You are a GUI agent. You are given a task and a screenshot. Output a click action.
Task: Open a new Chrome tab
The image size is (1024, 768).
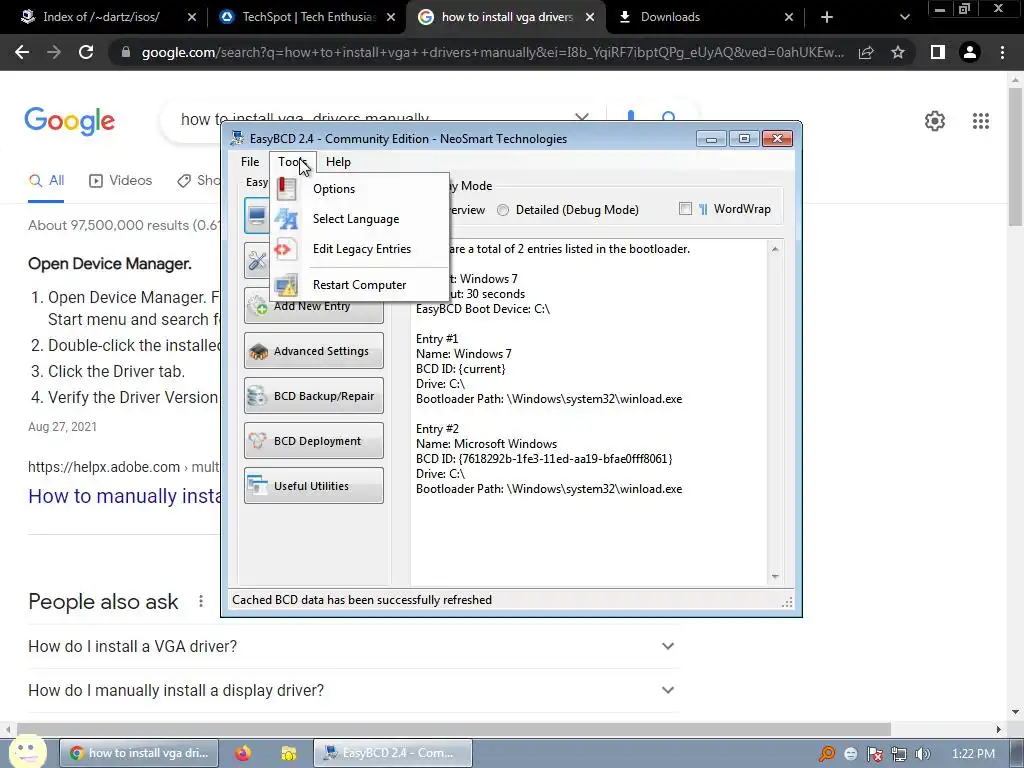pyautogui.click(x=827, y=17)
